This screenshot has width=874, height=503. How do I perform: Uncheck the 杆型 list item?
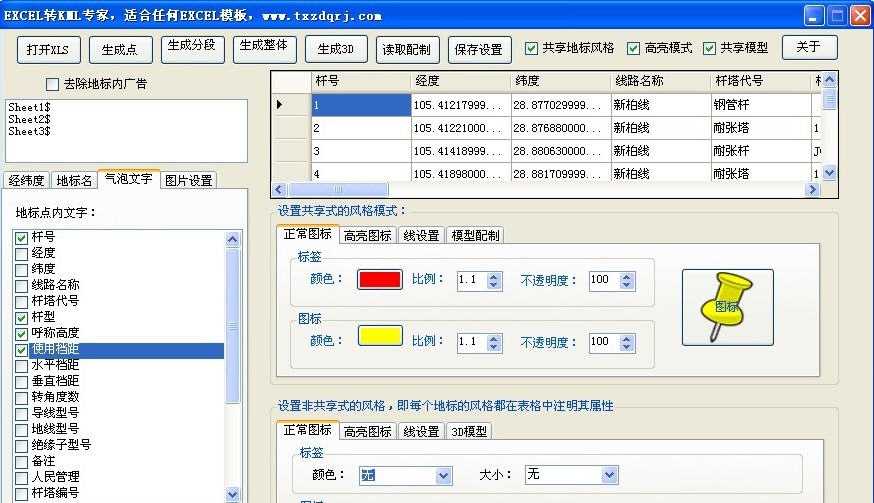point(21,318)
